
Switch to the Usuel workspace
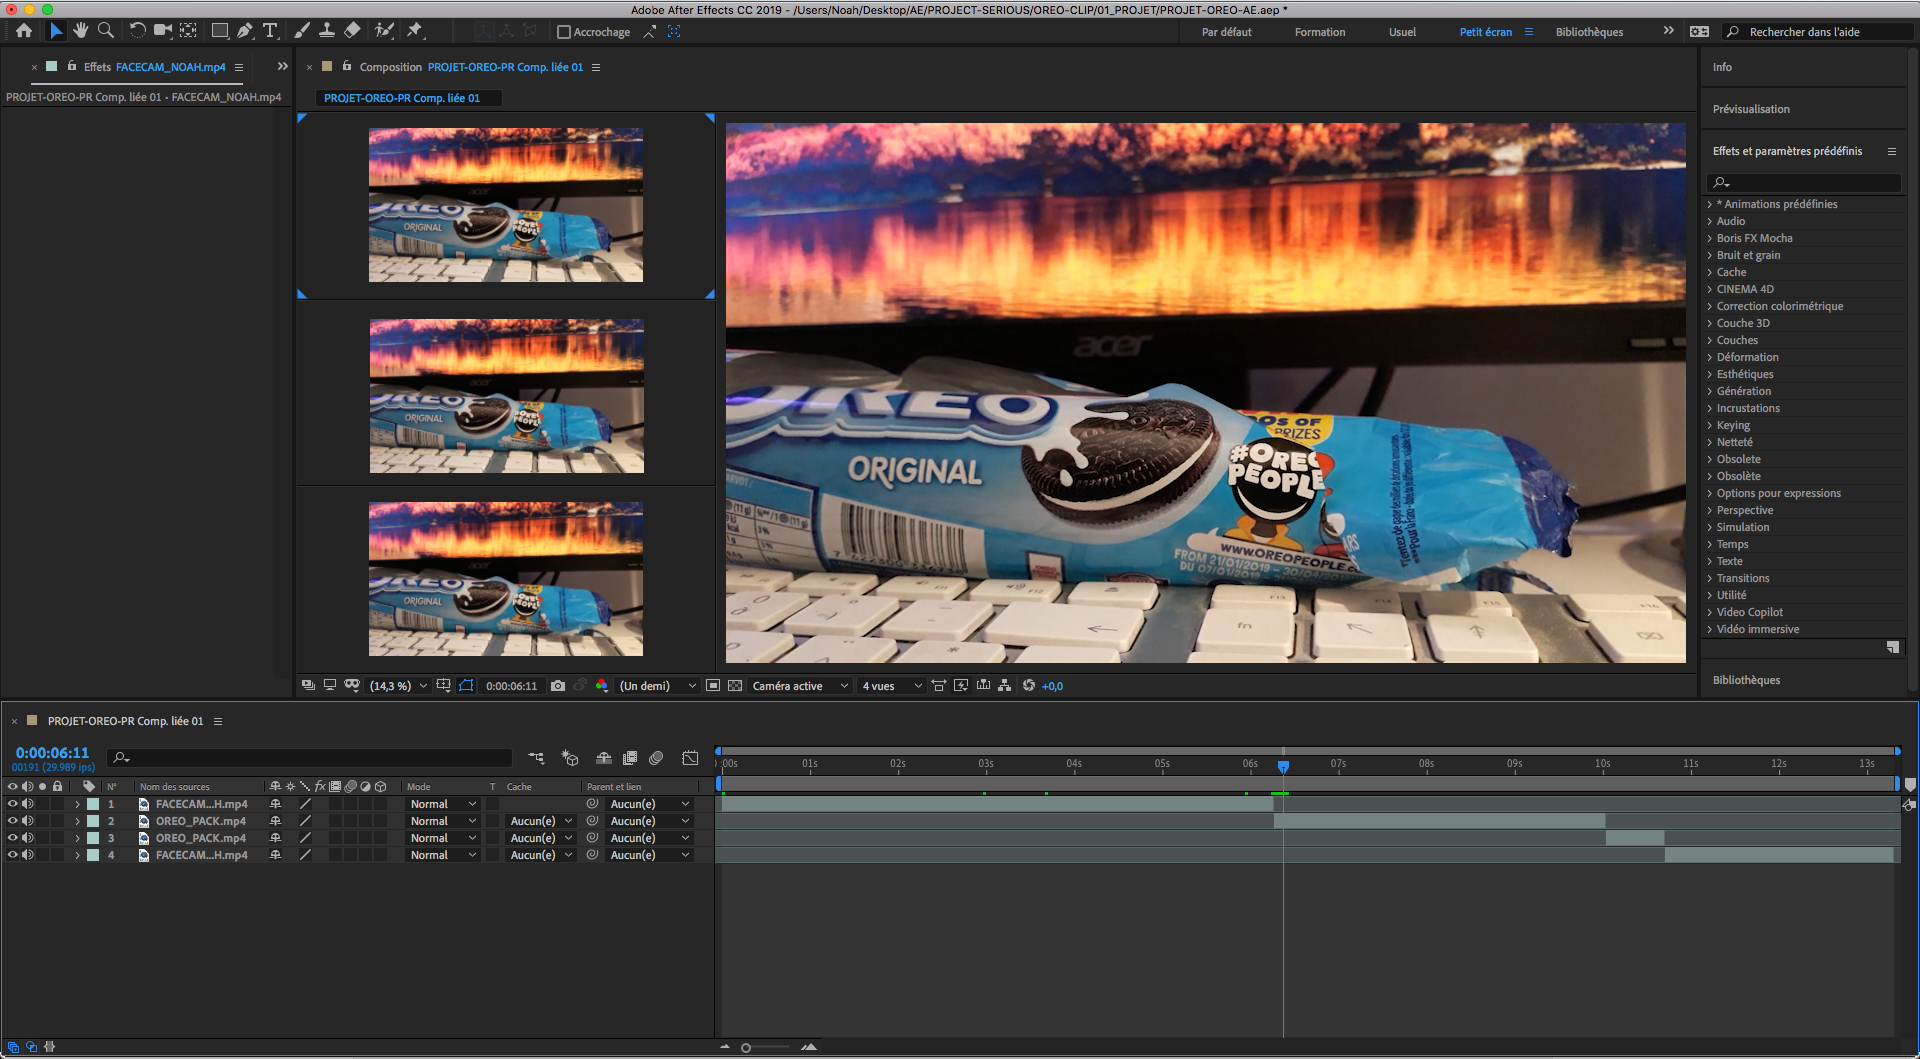coord(1402,32)
